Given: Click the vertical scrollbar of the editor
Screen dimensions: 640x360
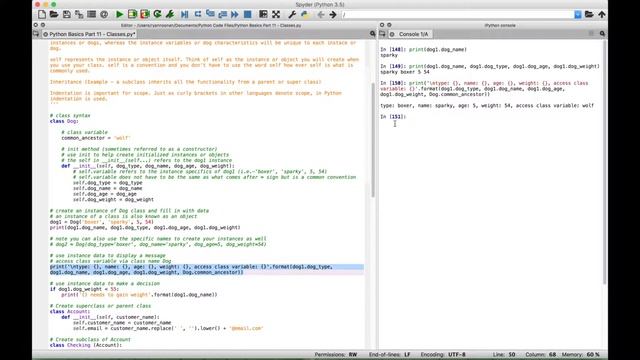Looking at the screenshot, I should pyautogui.click(x=373, y=140).
